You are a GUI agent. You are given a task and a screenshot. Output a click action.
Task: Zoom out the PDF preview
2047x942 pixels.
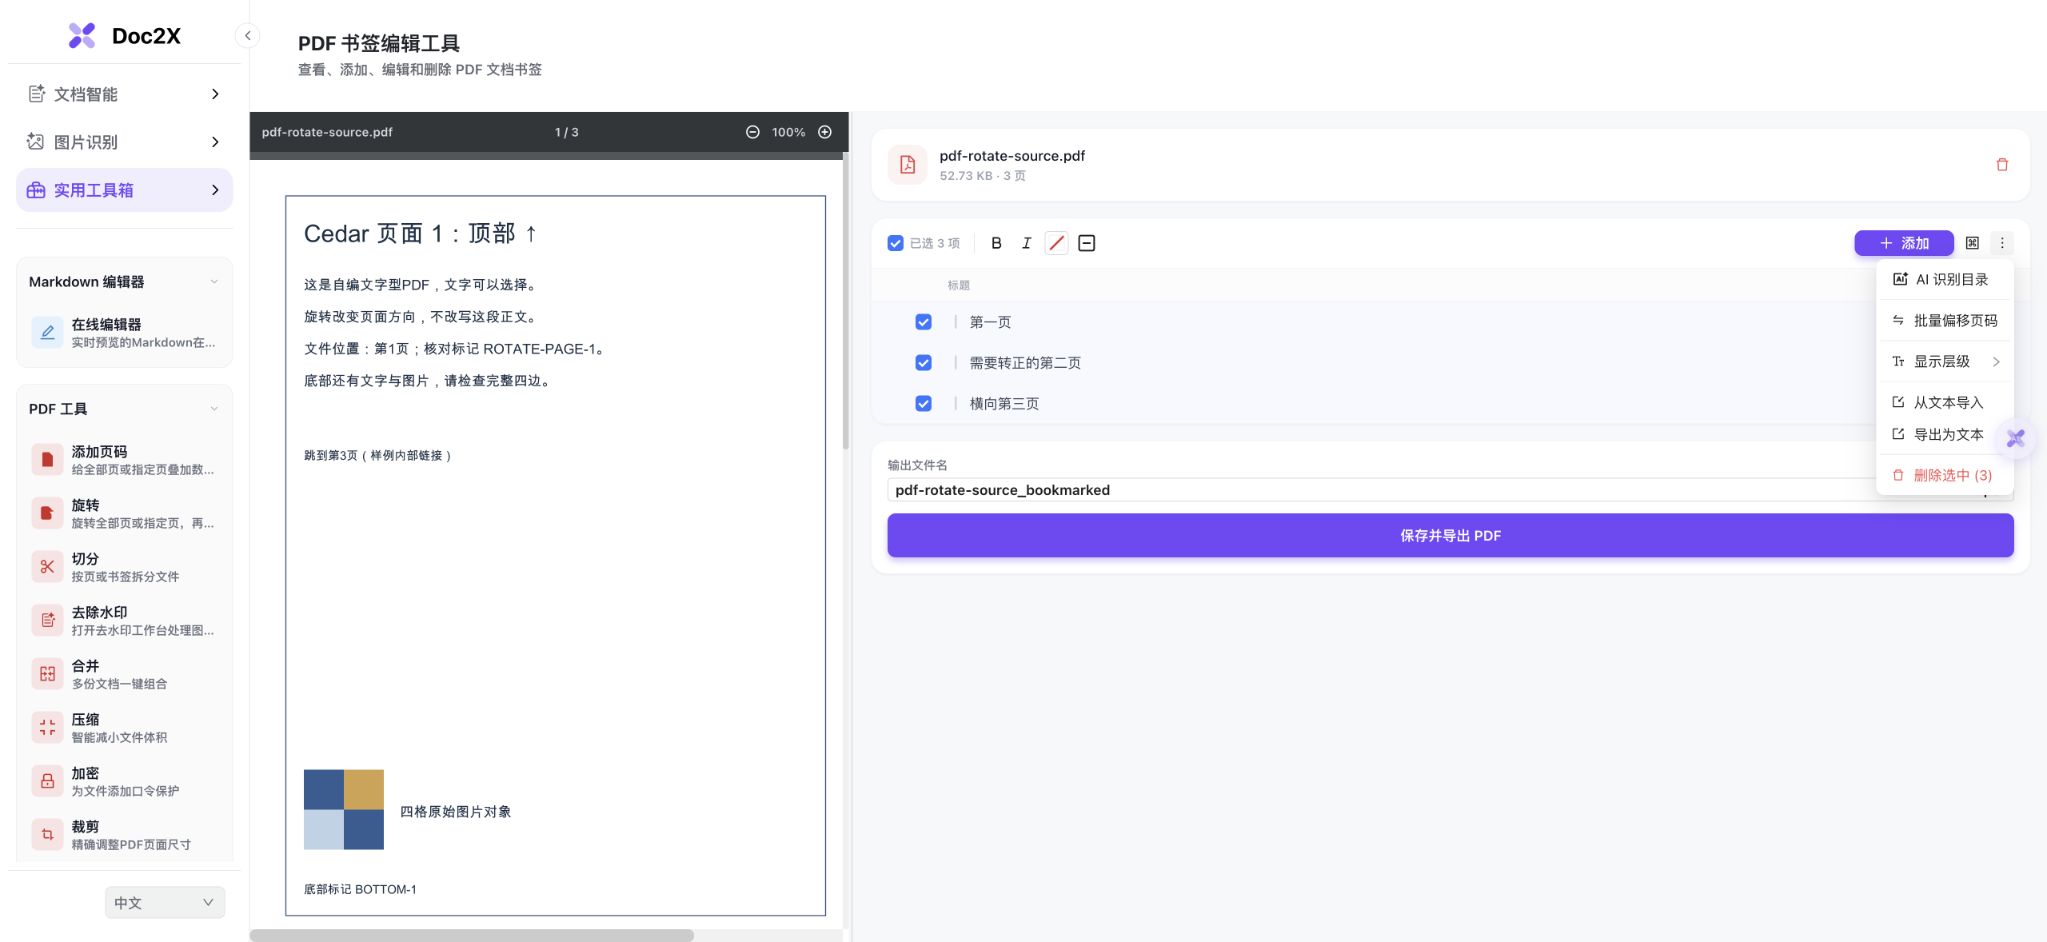pos(752,132)
